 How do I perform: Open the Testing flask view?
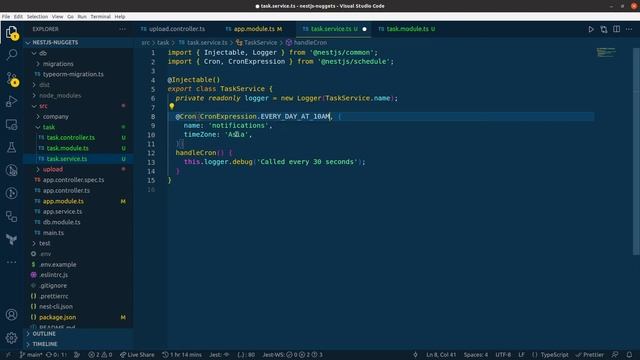(11, 147)
